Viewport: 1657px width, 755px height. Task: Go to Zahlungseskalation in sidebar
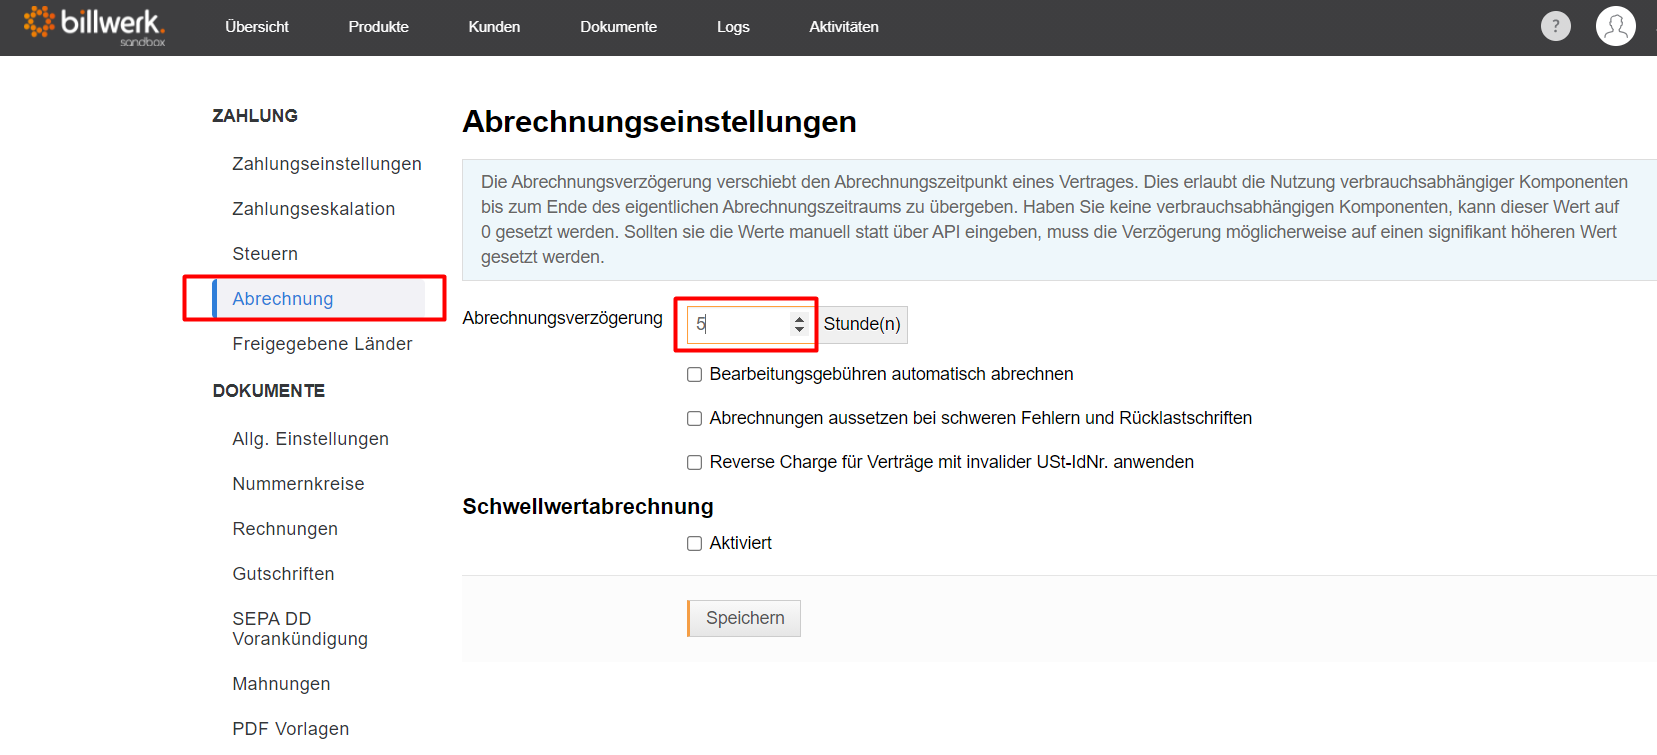314,209
